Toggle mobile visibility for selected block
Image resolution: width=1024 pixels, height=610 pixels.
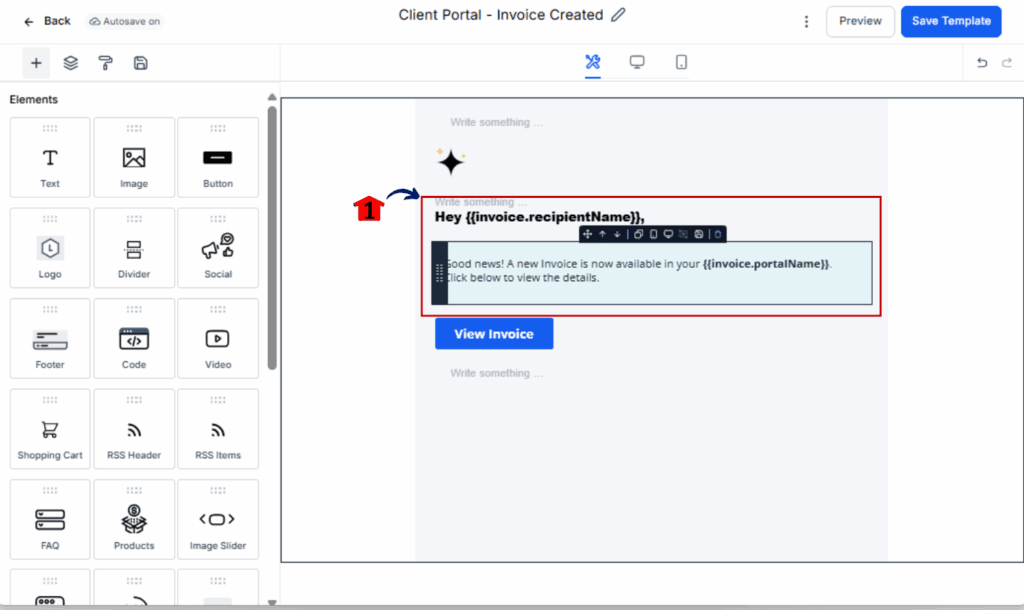[x=654, y=234]
